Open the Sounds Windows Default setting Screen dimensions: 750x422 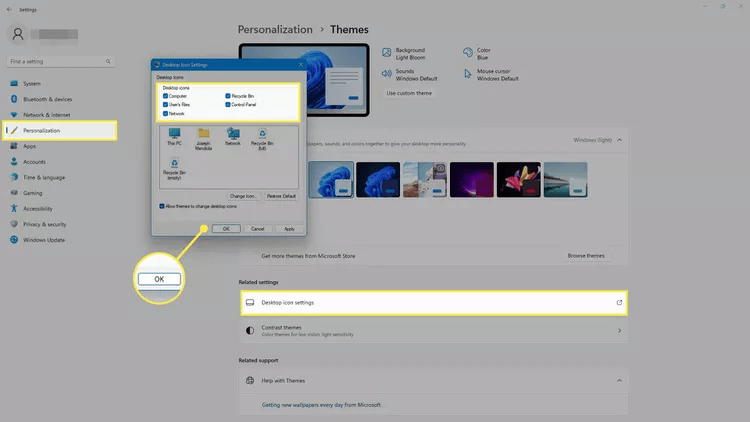(409, 75)
